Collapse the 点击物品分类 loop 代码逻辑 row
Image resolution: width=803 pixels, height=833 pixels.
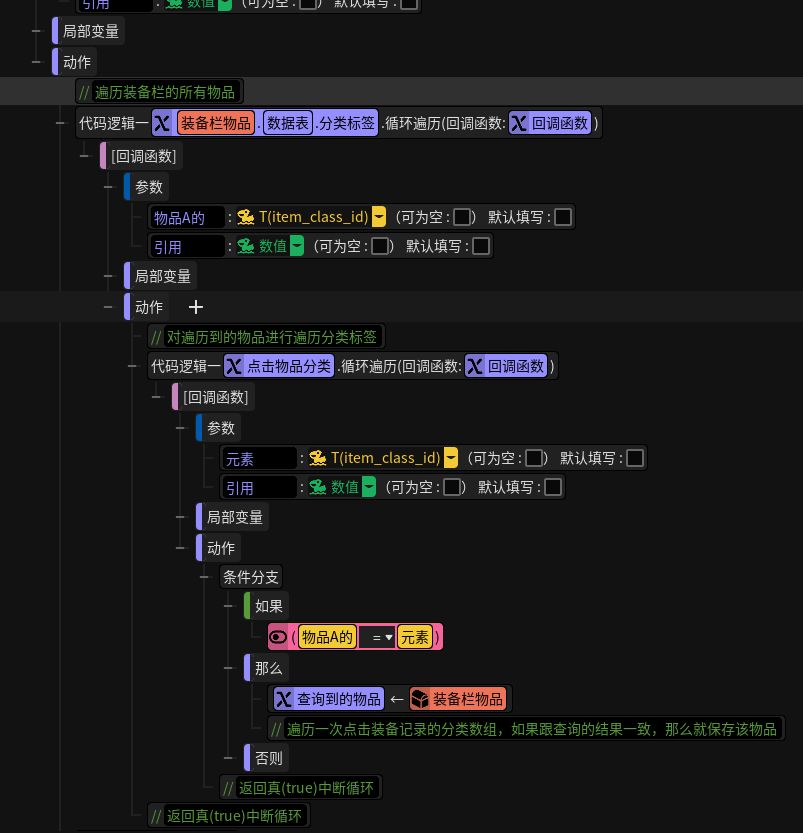coord(132,366)
